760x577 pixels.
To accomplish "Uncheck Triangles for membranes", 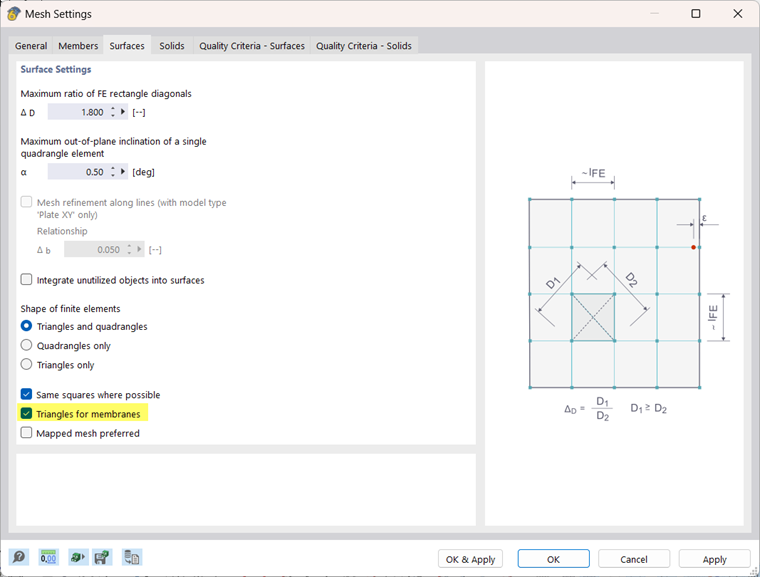I will click(x=26, y=414).
